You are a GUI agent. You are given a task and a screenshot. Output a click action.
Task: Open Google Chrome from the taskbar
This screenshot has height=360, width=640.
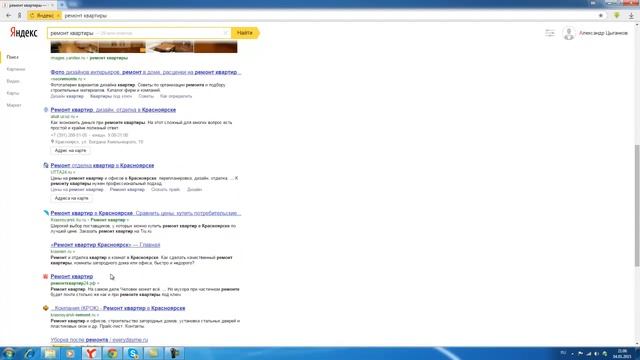click(112, 353)
